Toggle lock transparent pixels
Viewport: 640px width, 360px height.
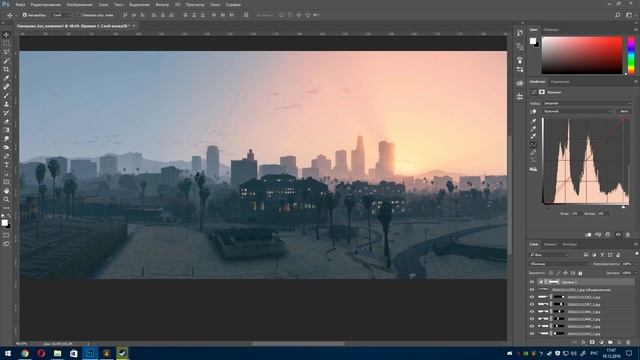point(551,273)
